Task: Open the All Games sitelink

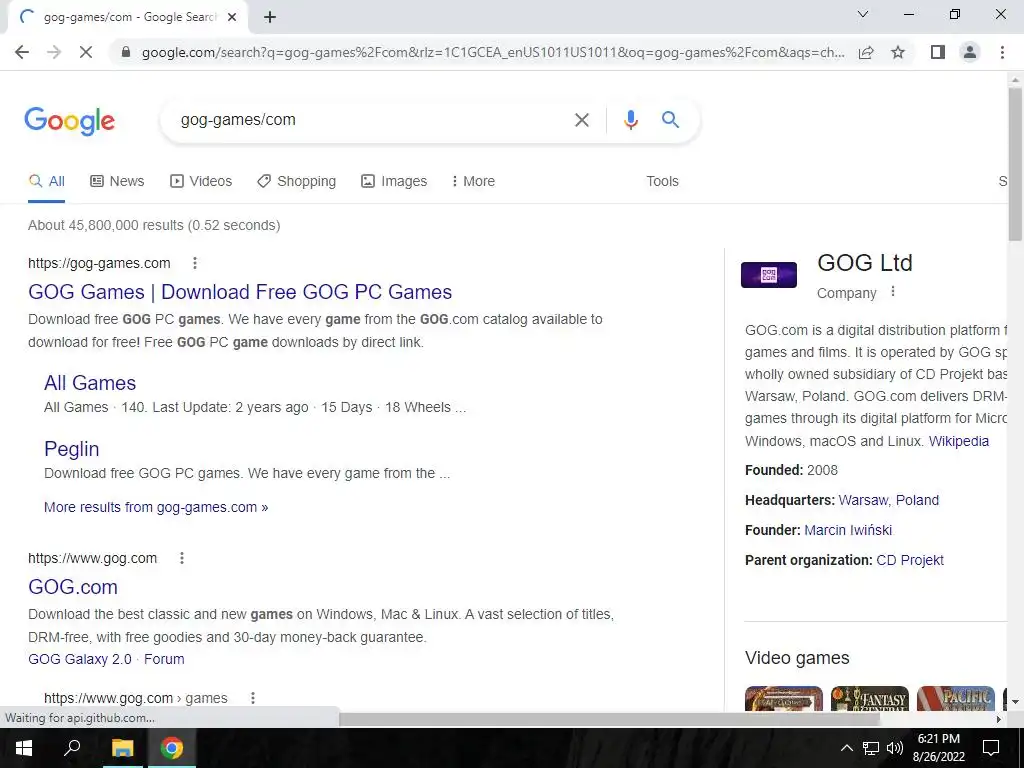Action: click(x=90, y=383)
